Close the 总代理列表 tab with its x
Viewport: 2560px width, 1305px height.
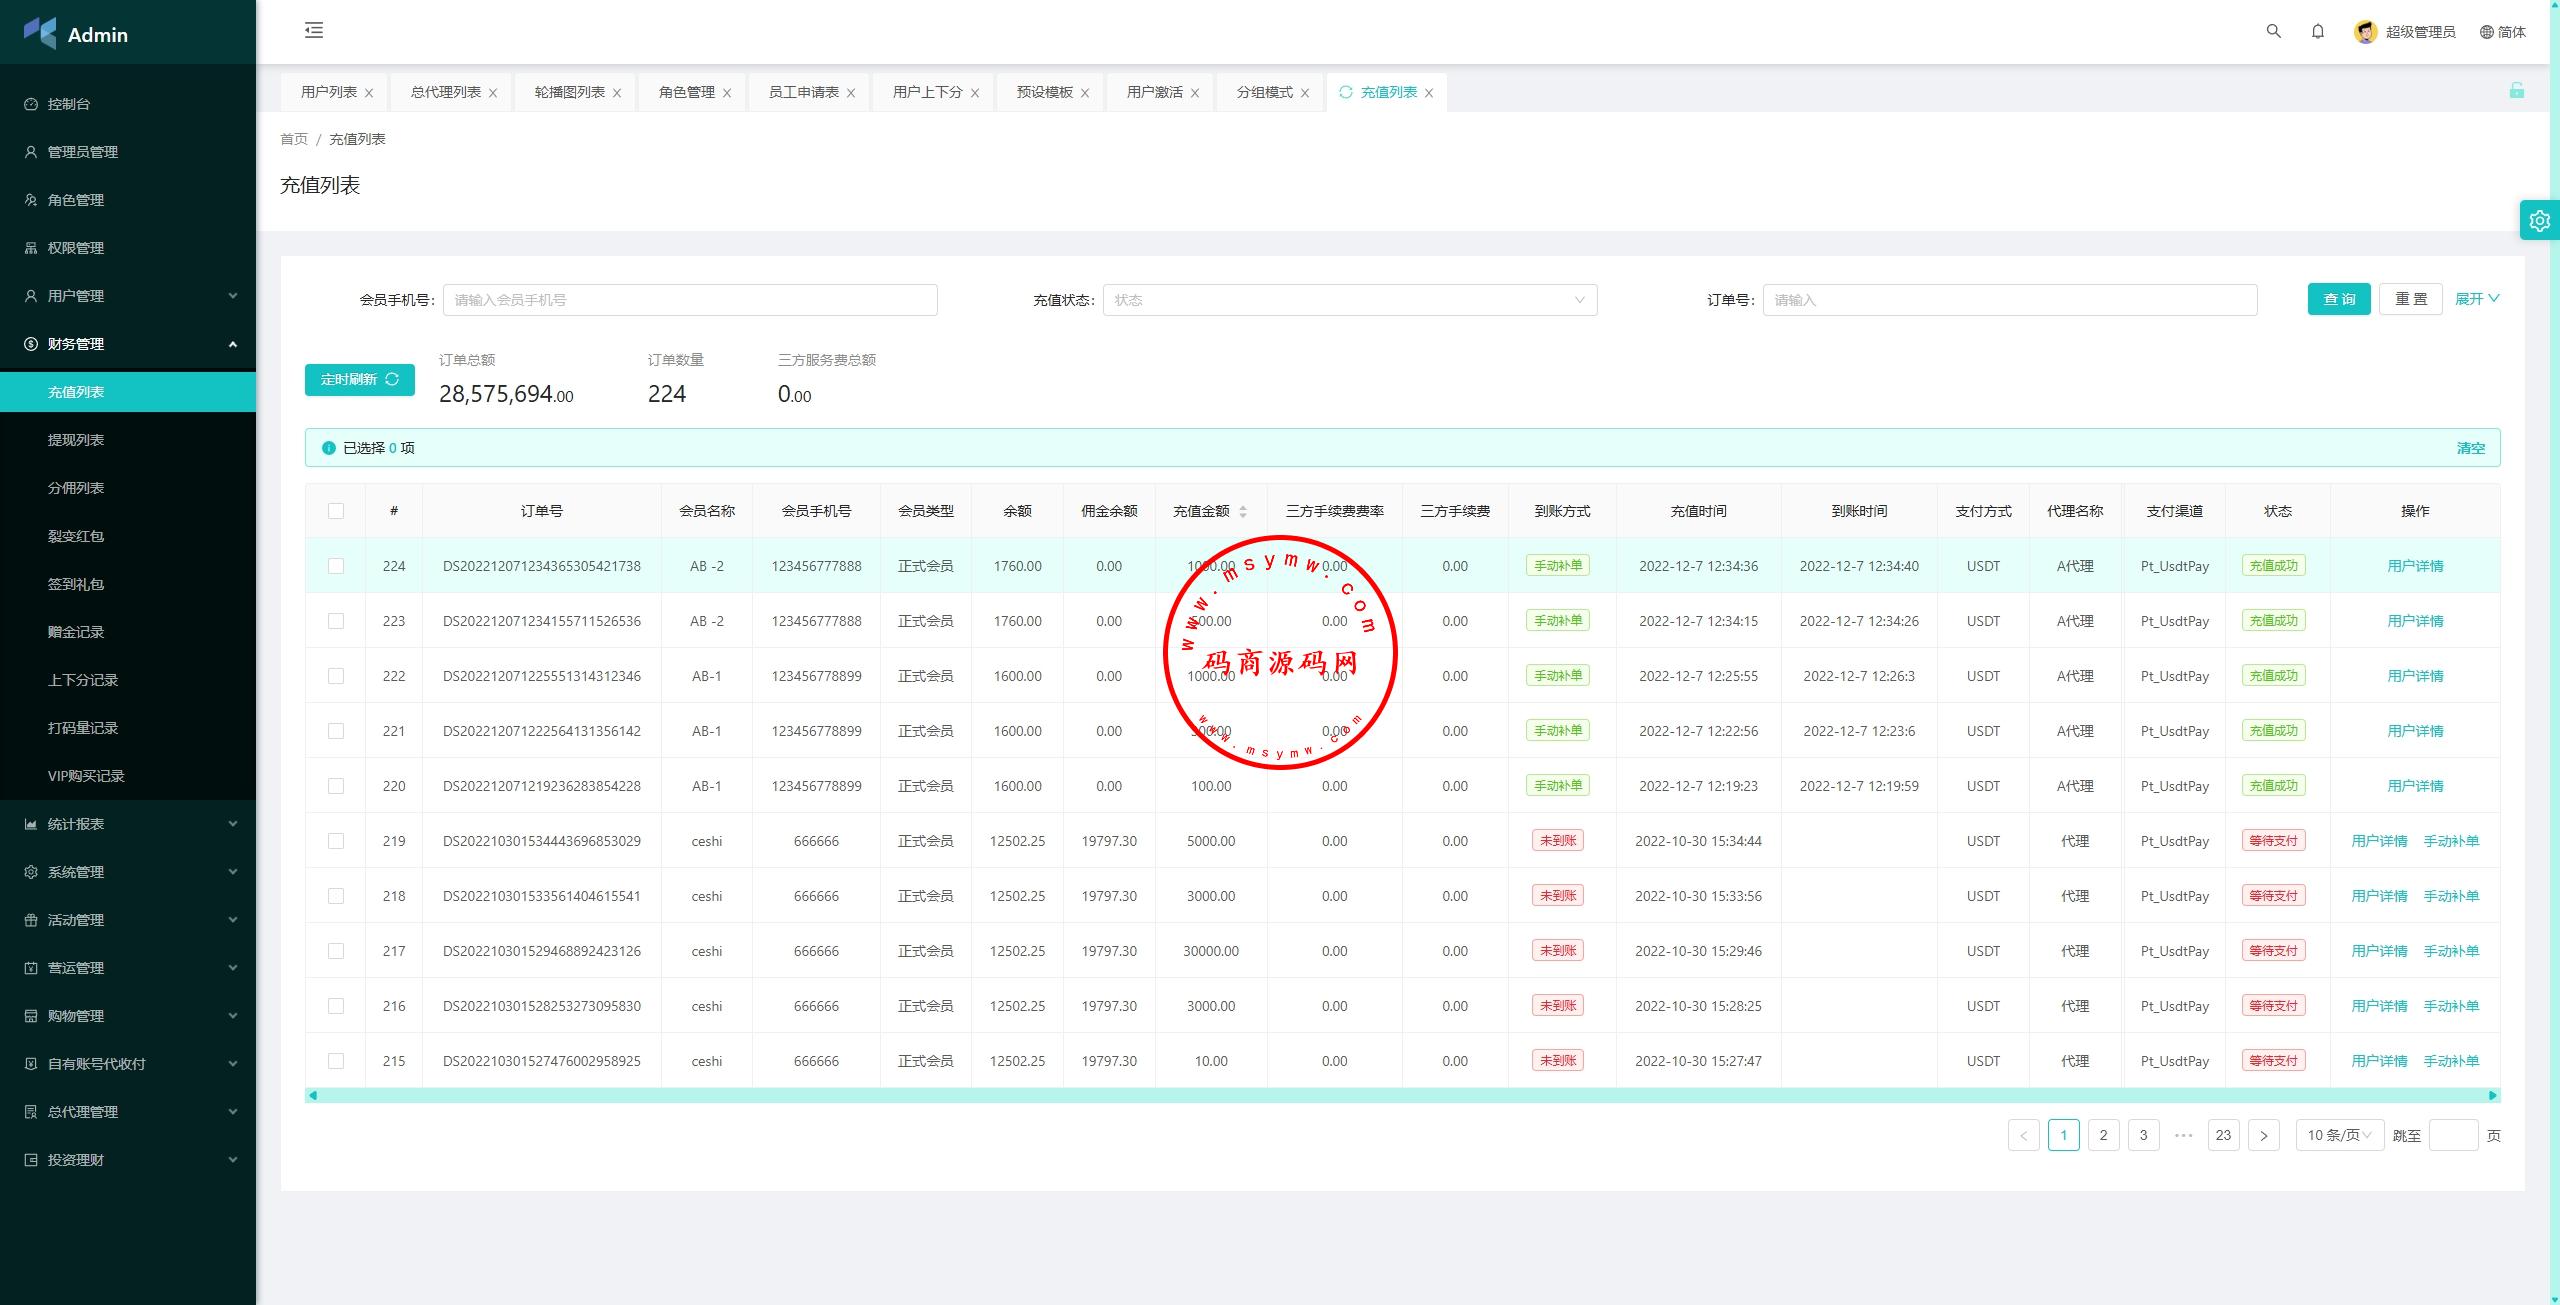pyautogui.click(x=493, y=93)
